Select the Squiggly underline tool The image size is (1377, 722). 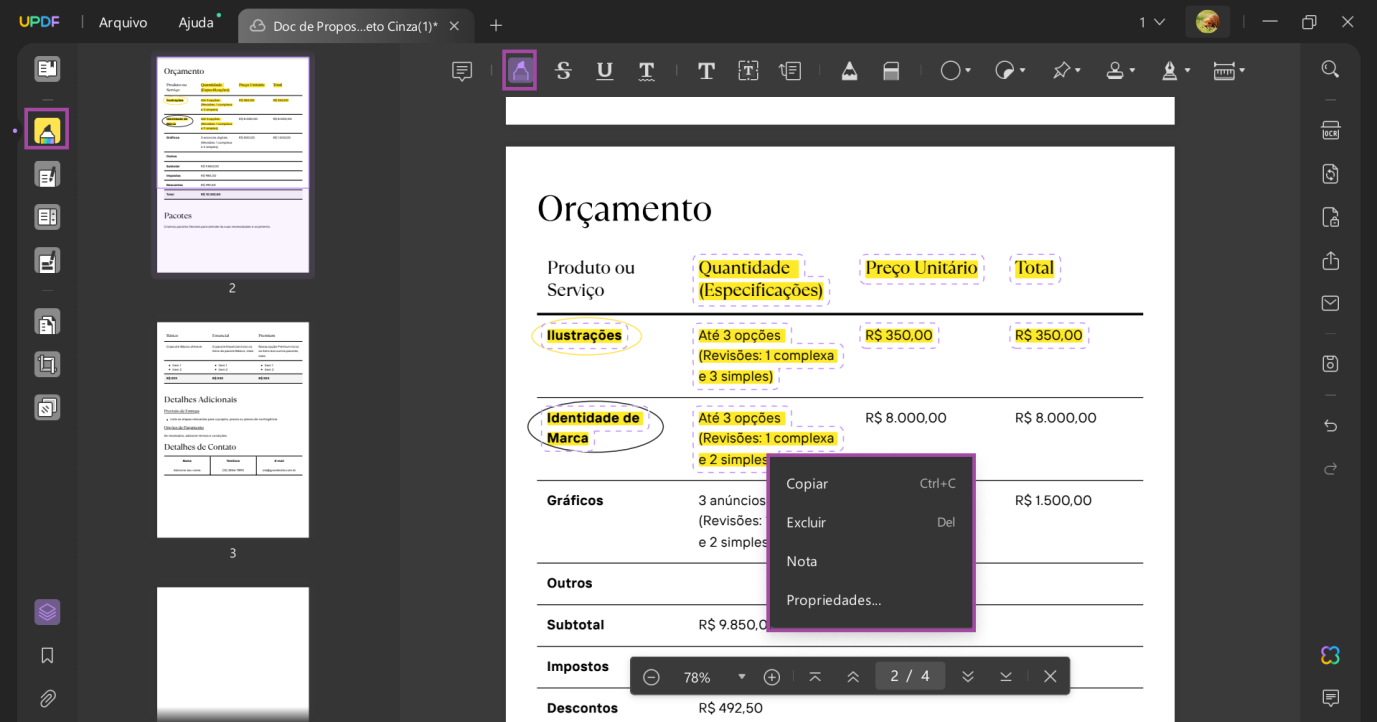pos(647,70)
